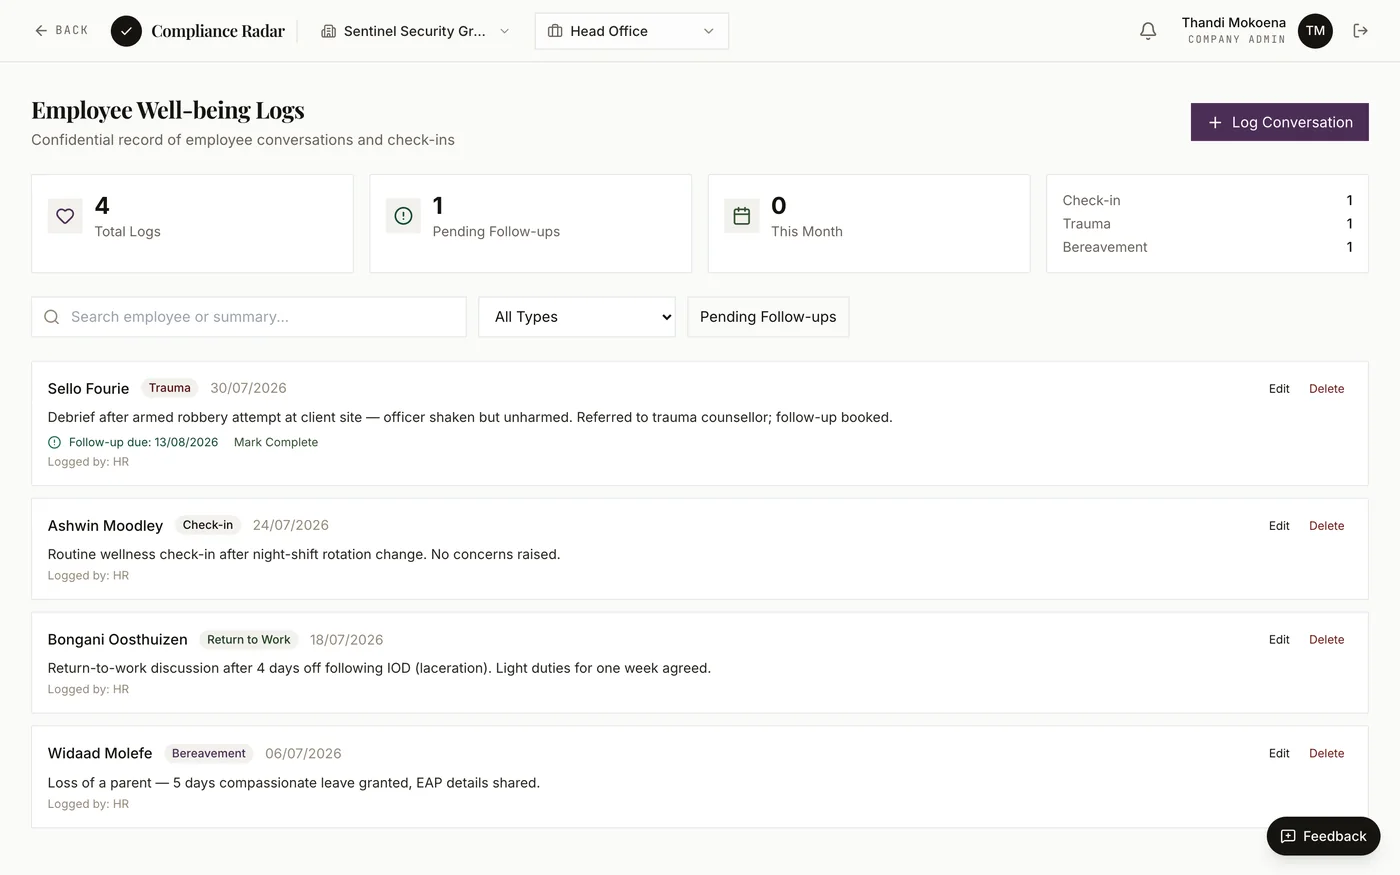The width and height of the screenshot is (1400, 875).
Task: Delete Bongani Oosthuizen's return to work log
Action: click(1326, 640)
